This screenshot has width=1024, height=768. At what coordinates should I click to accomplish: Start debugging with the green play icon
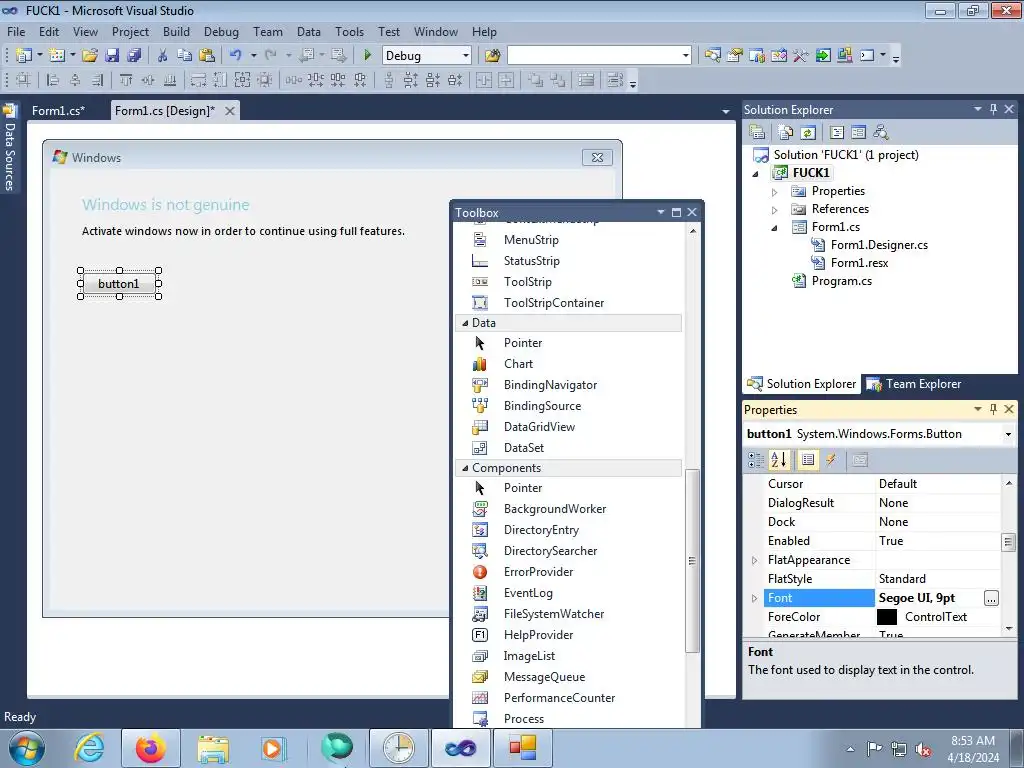coord(367,56)
